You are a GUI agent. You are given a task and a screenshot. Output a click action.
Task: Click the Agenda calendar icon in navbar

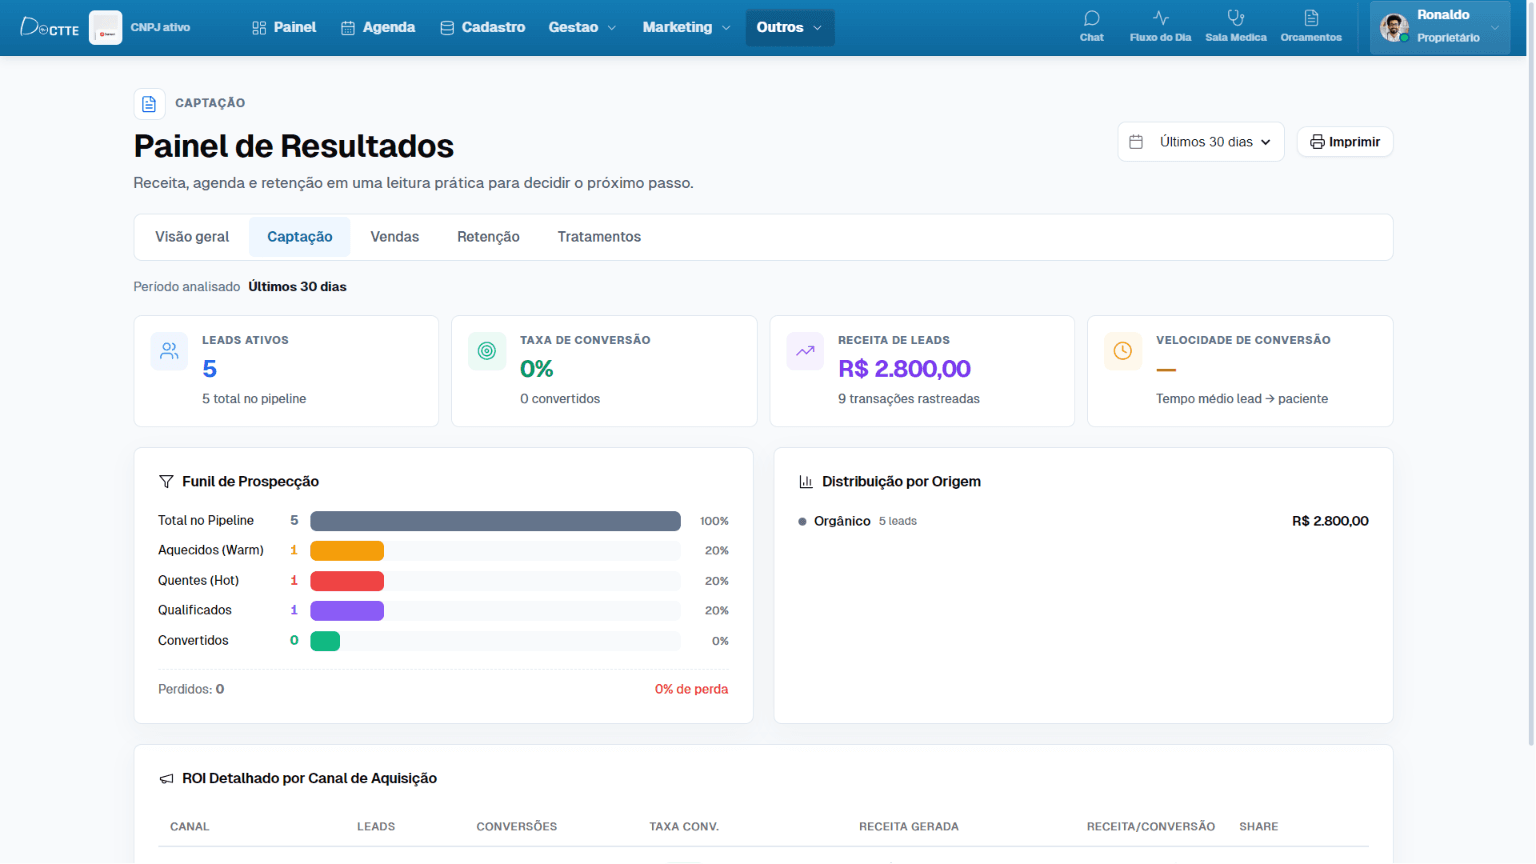(348, 28)
